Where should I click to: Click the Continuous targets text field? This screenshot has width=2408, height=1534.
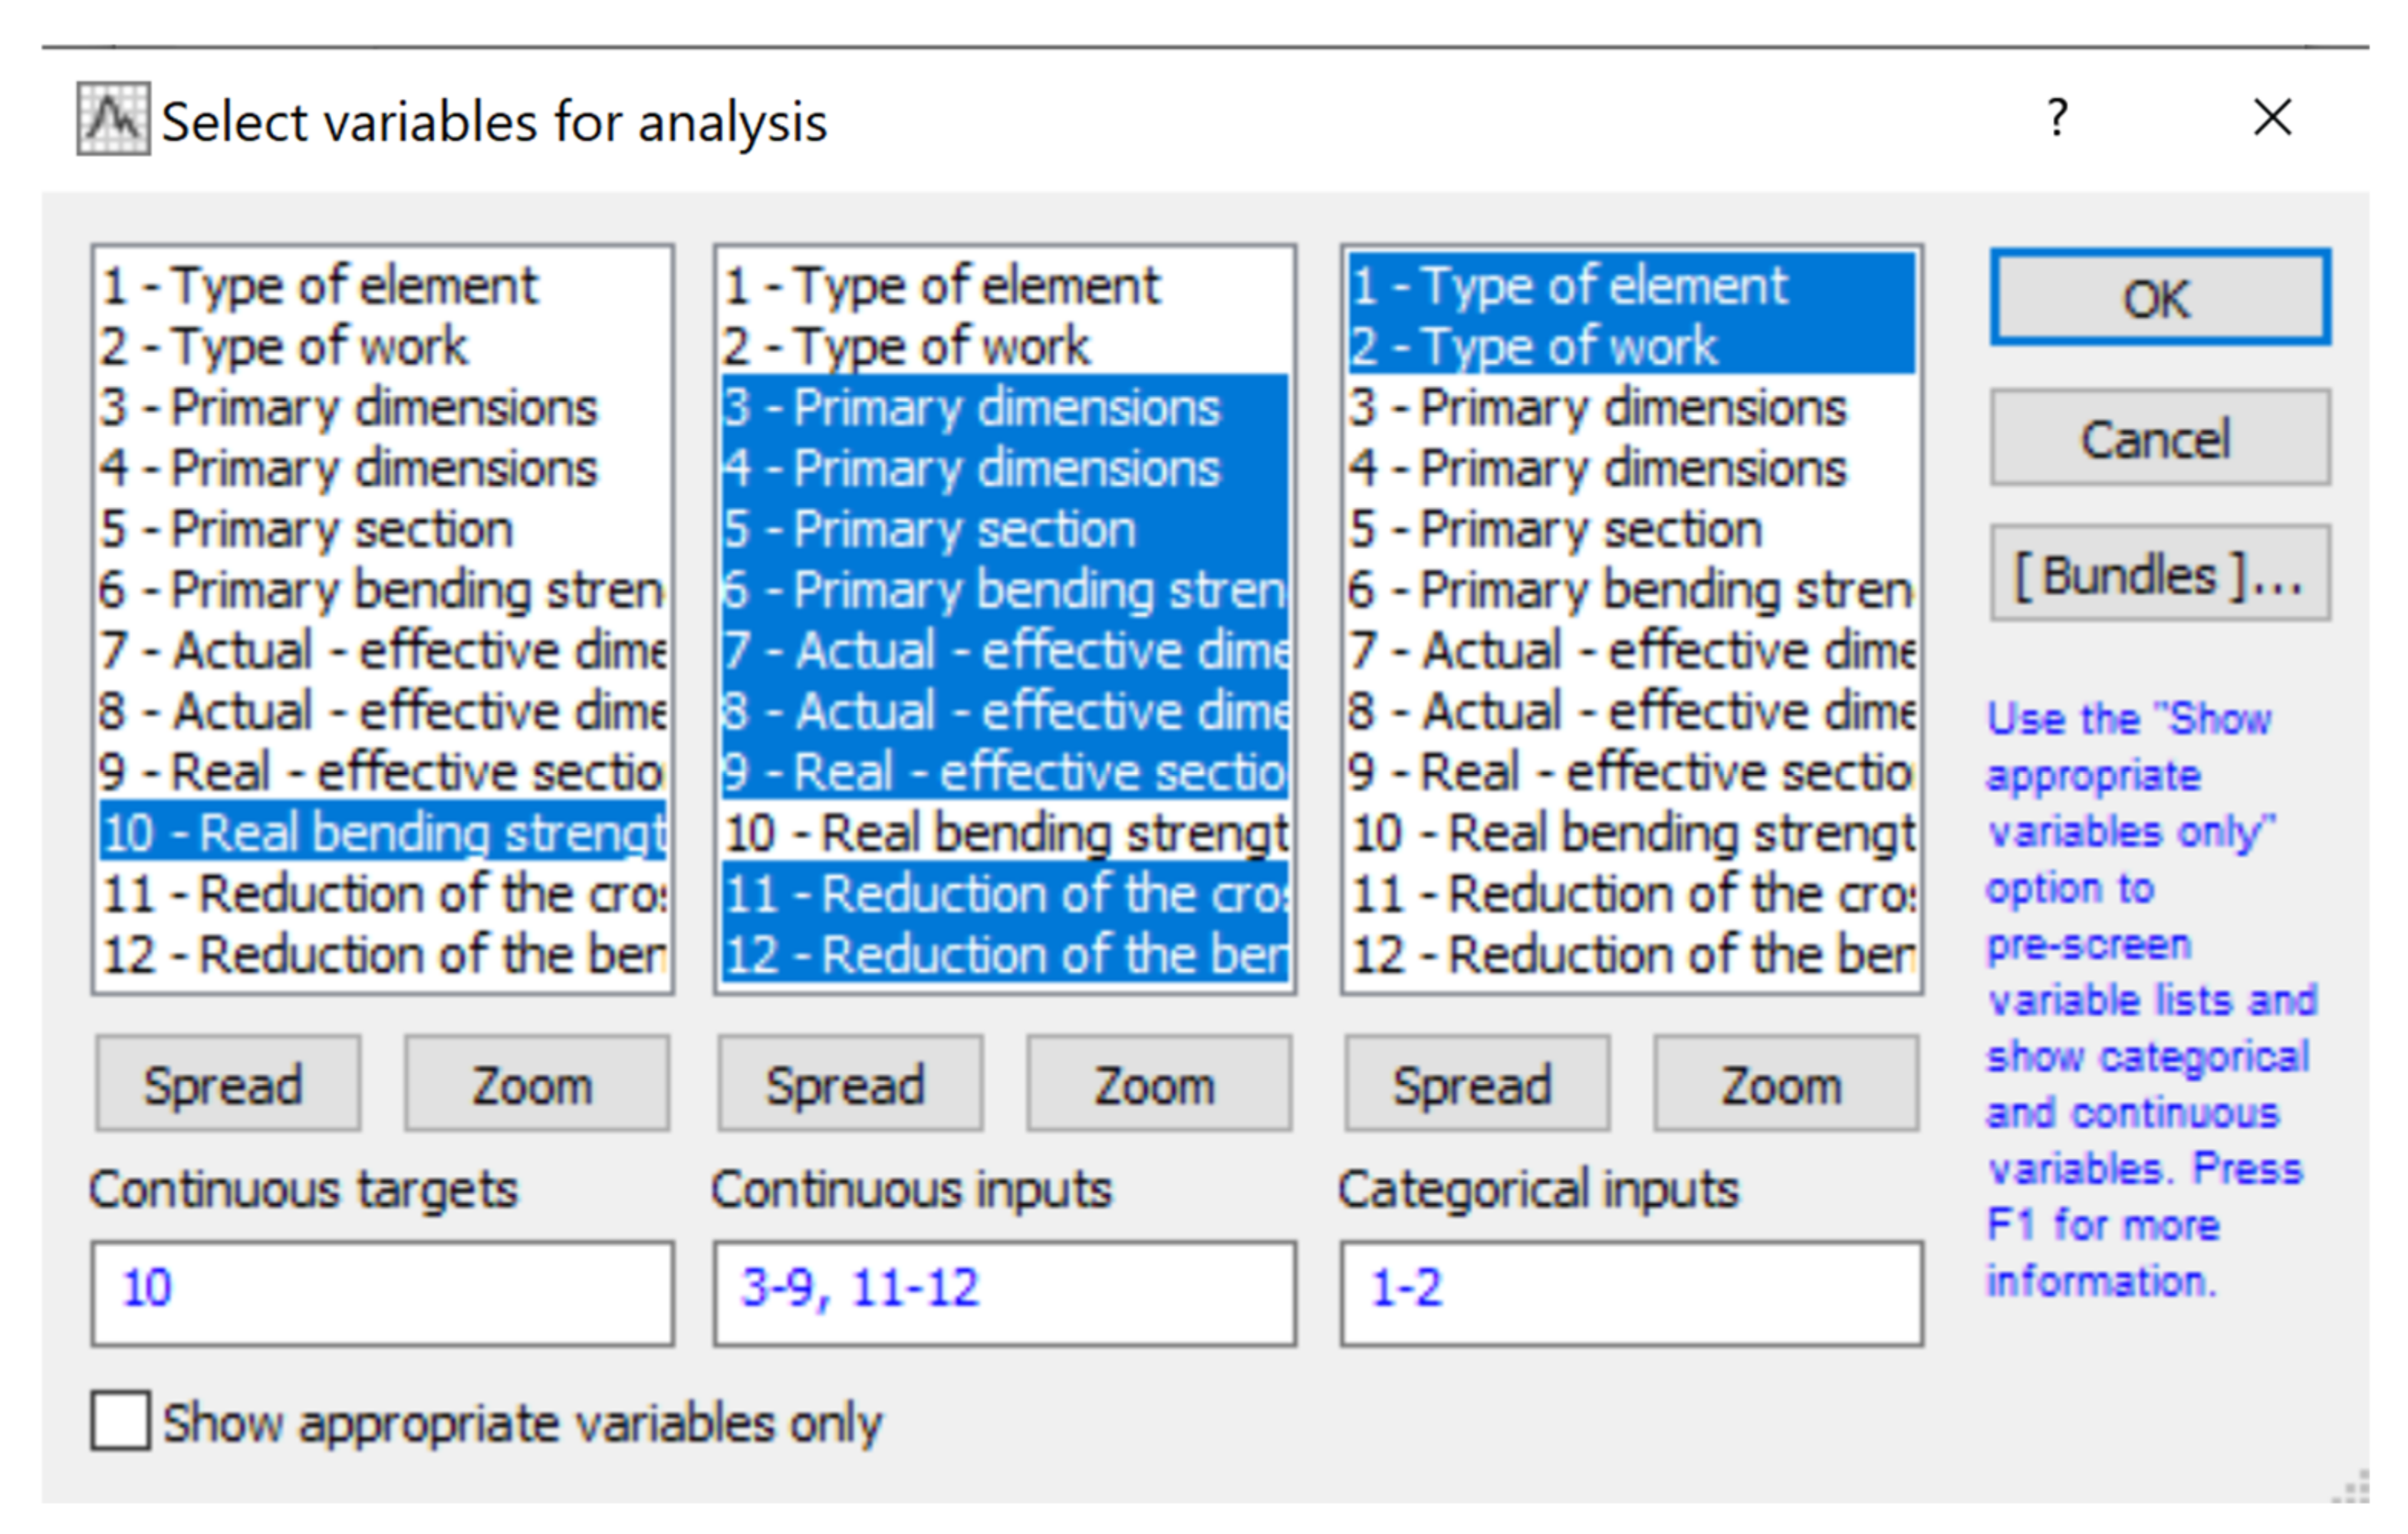[x=382, y=1292]
